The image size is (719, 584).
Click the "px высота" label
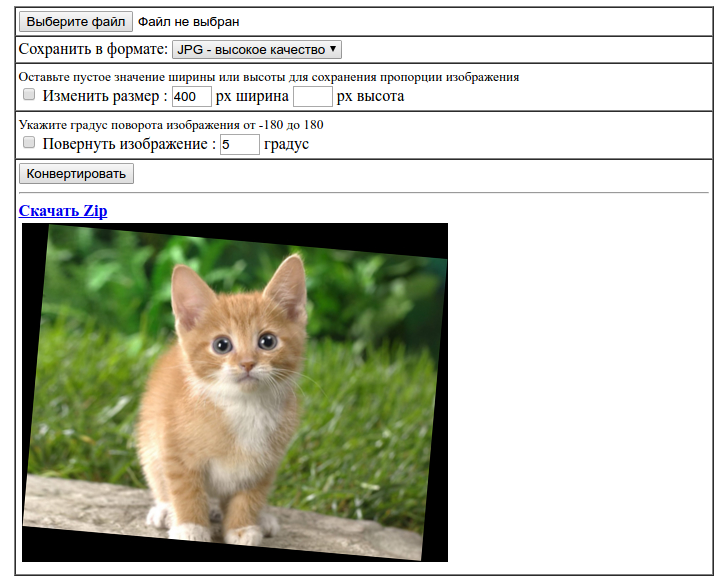point(370,96)
